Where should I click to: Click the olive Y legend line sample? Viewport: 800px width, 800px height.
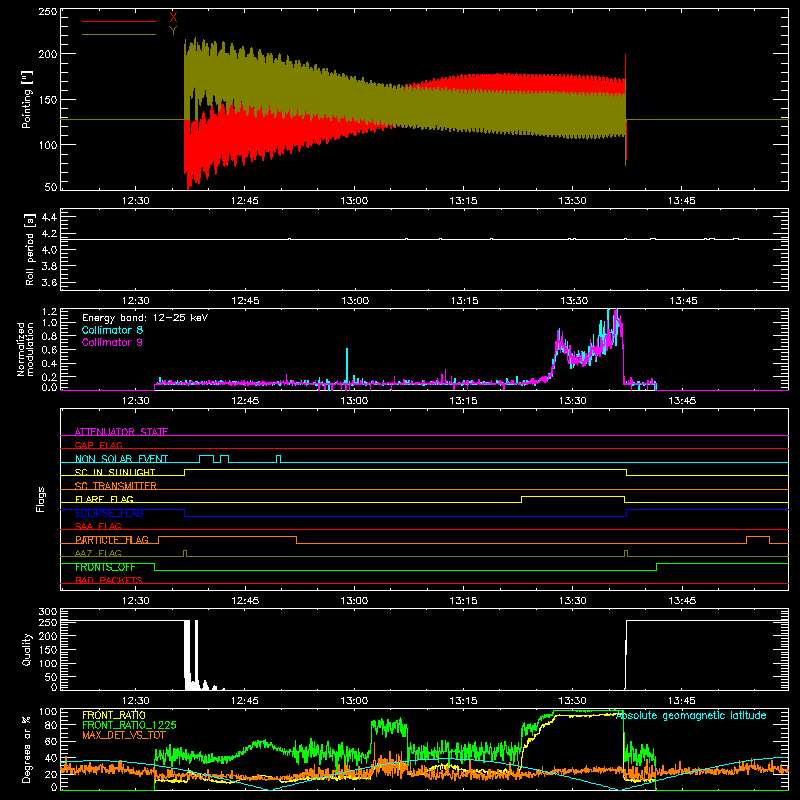pos(119,34)
